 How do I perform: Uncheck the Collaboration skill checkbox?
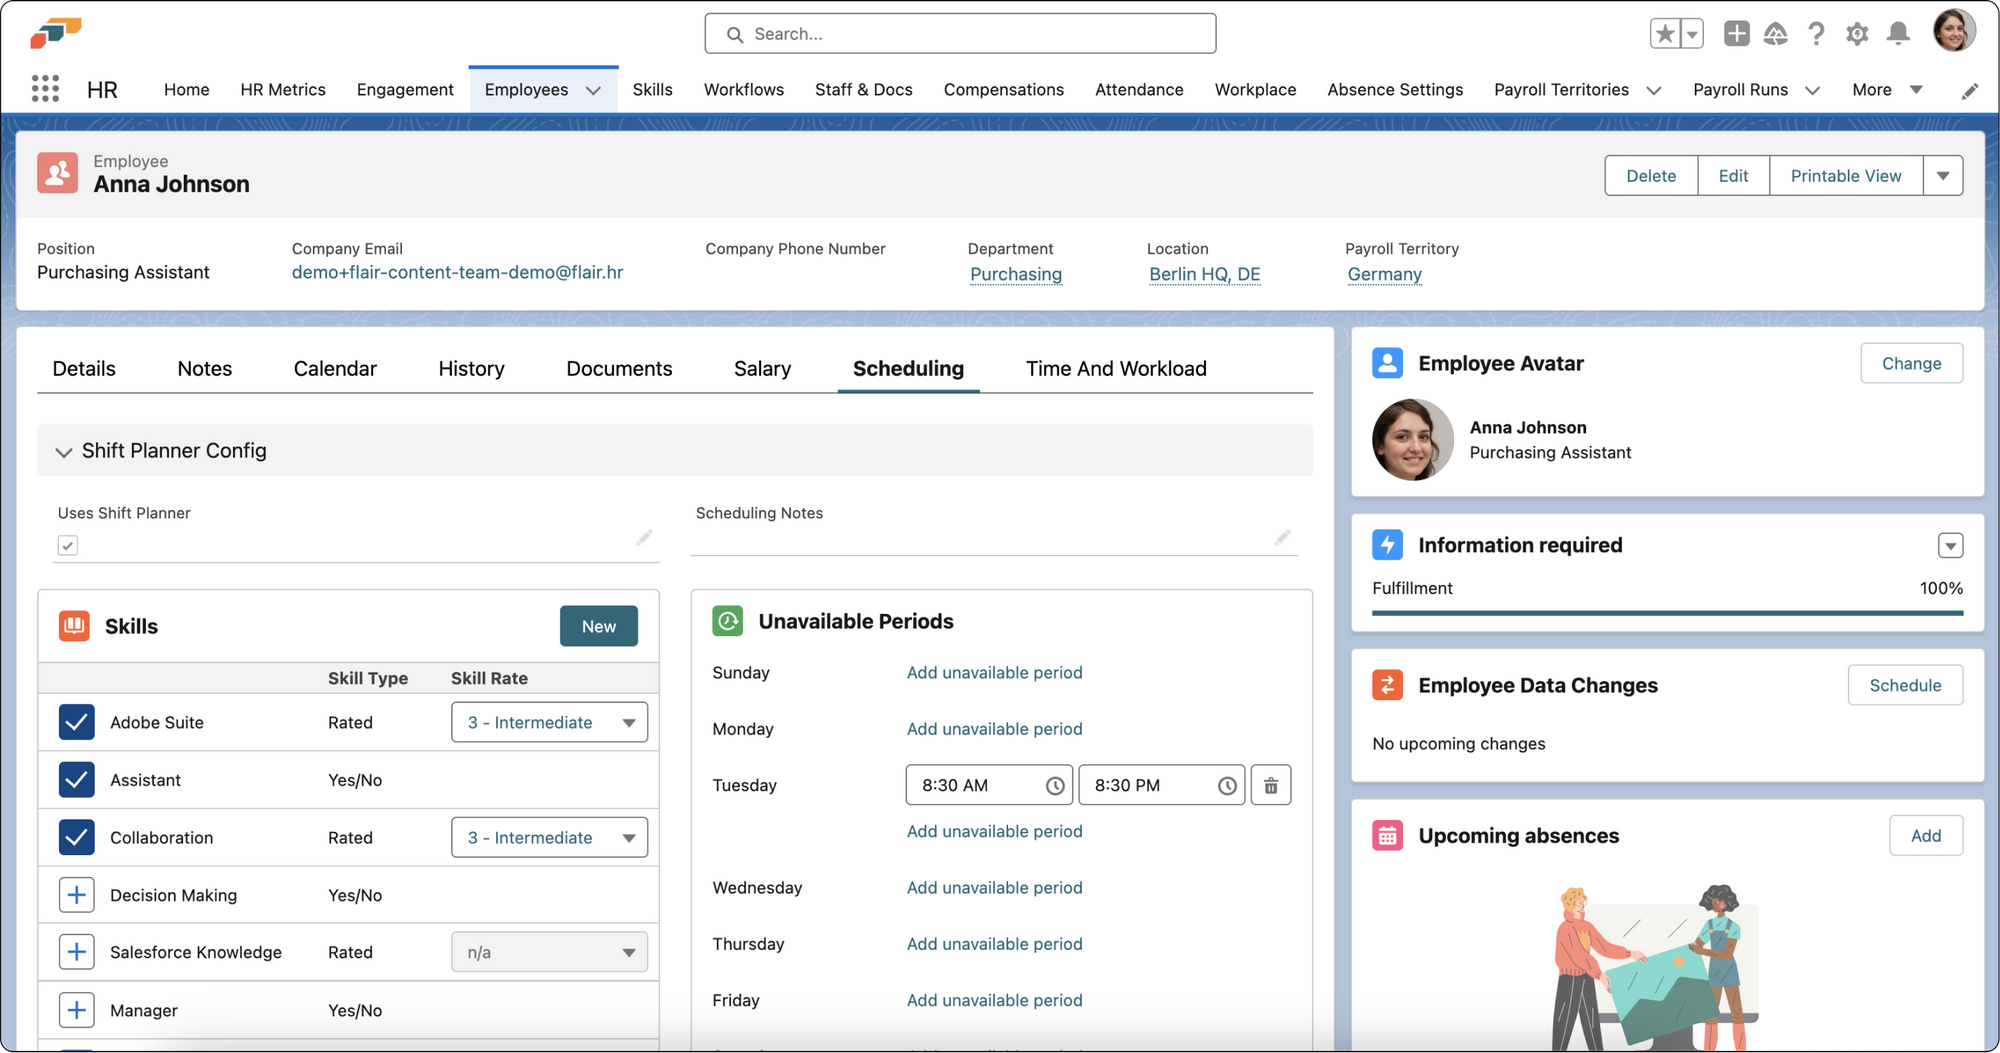(x=77, y=837)
